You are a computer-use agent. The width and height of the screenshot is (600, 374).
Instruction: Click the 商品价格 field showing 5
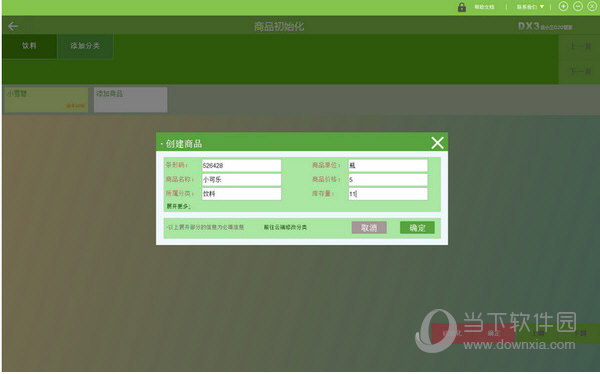388,180
